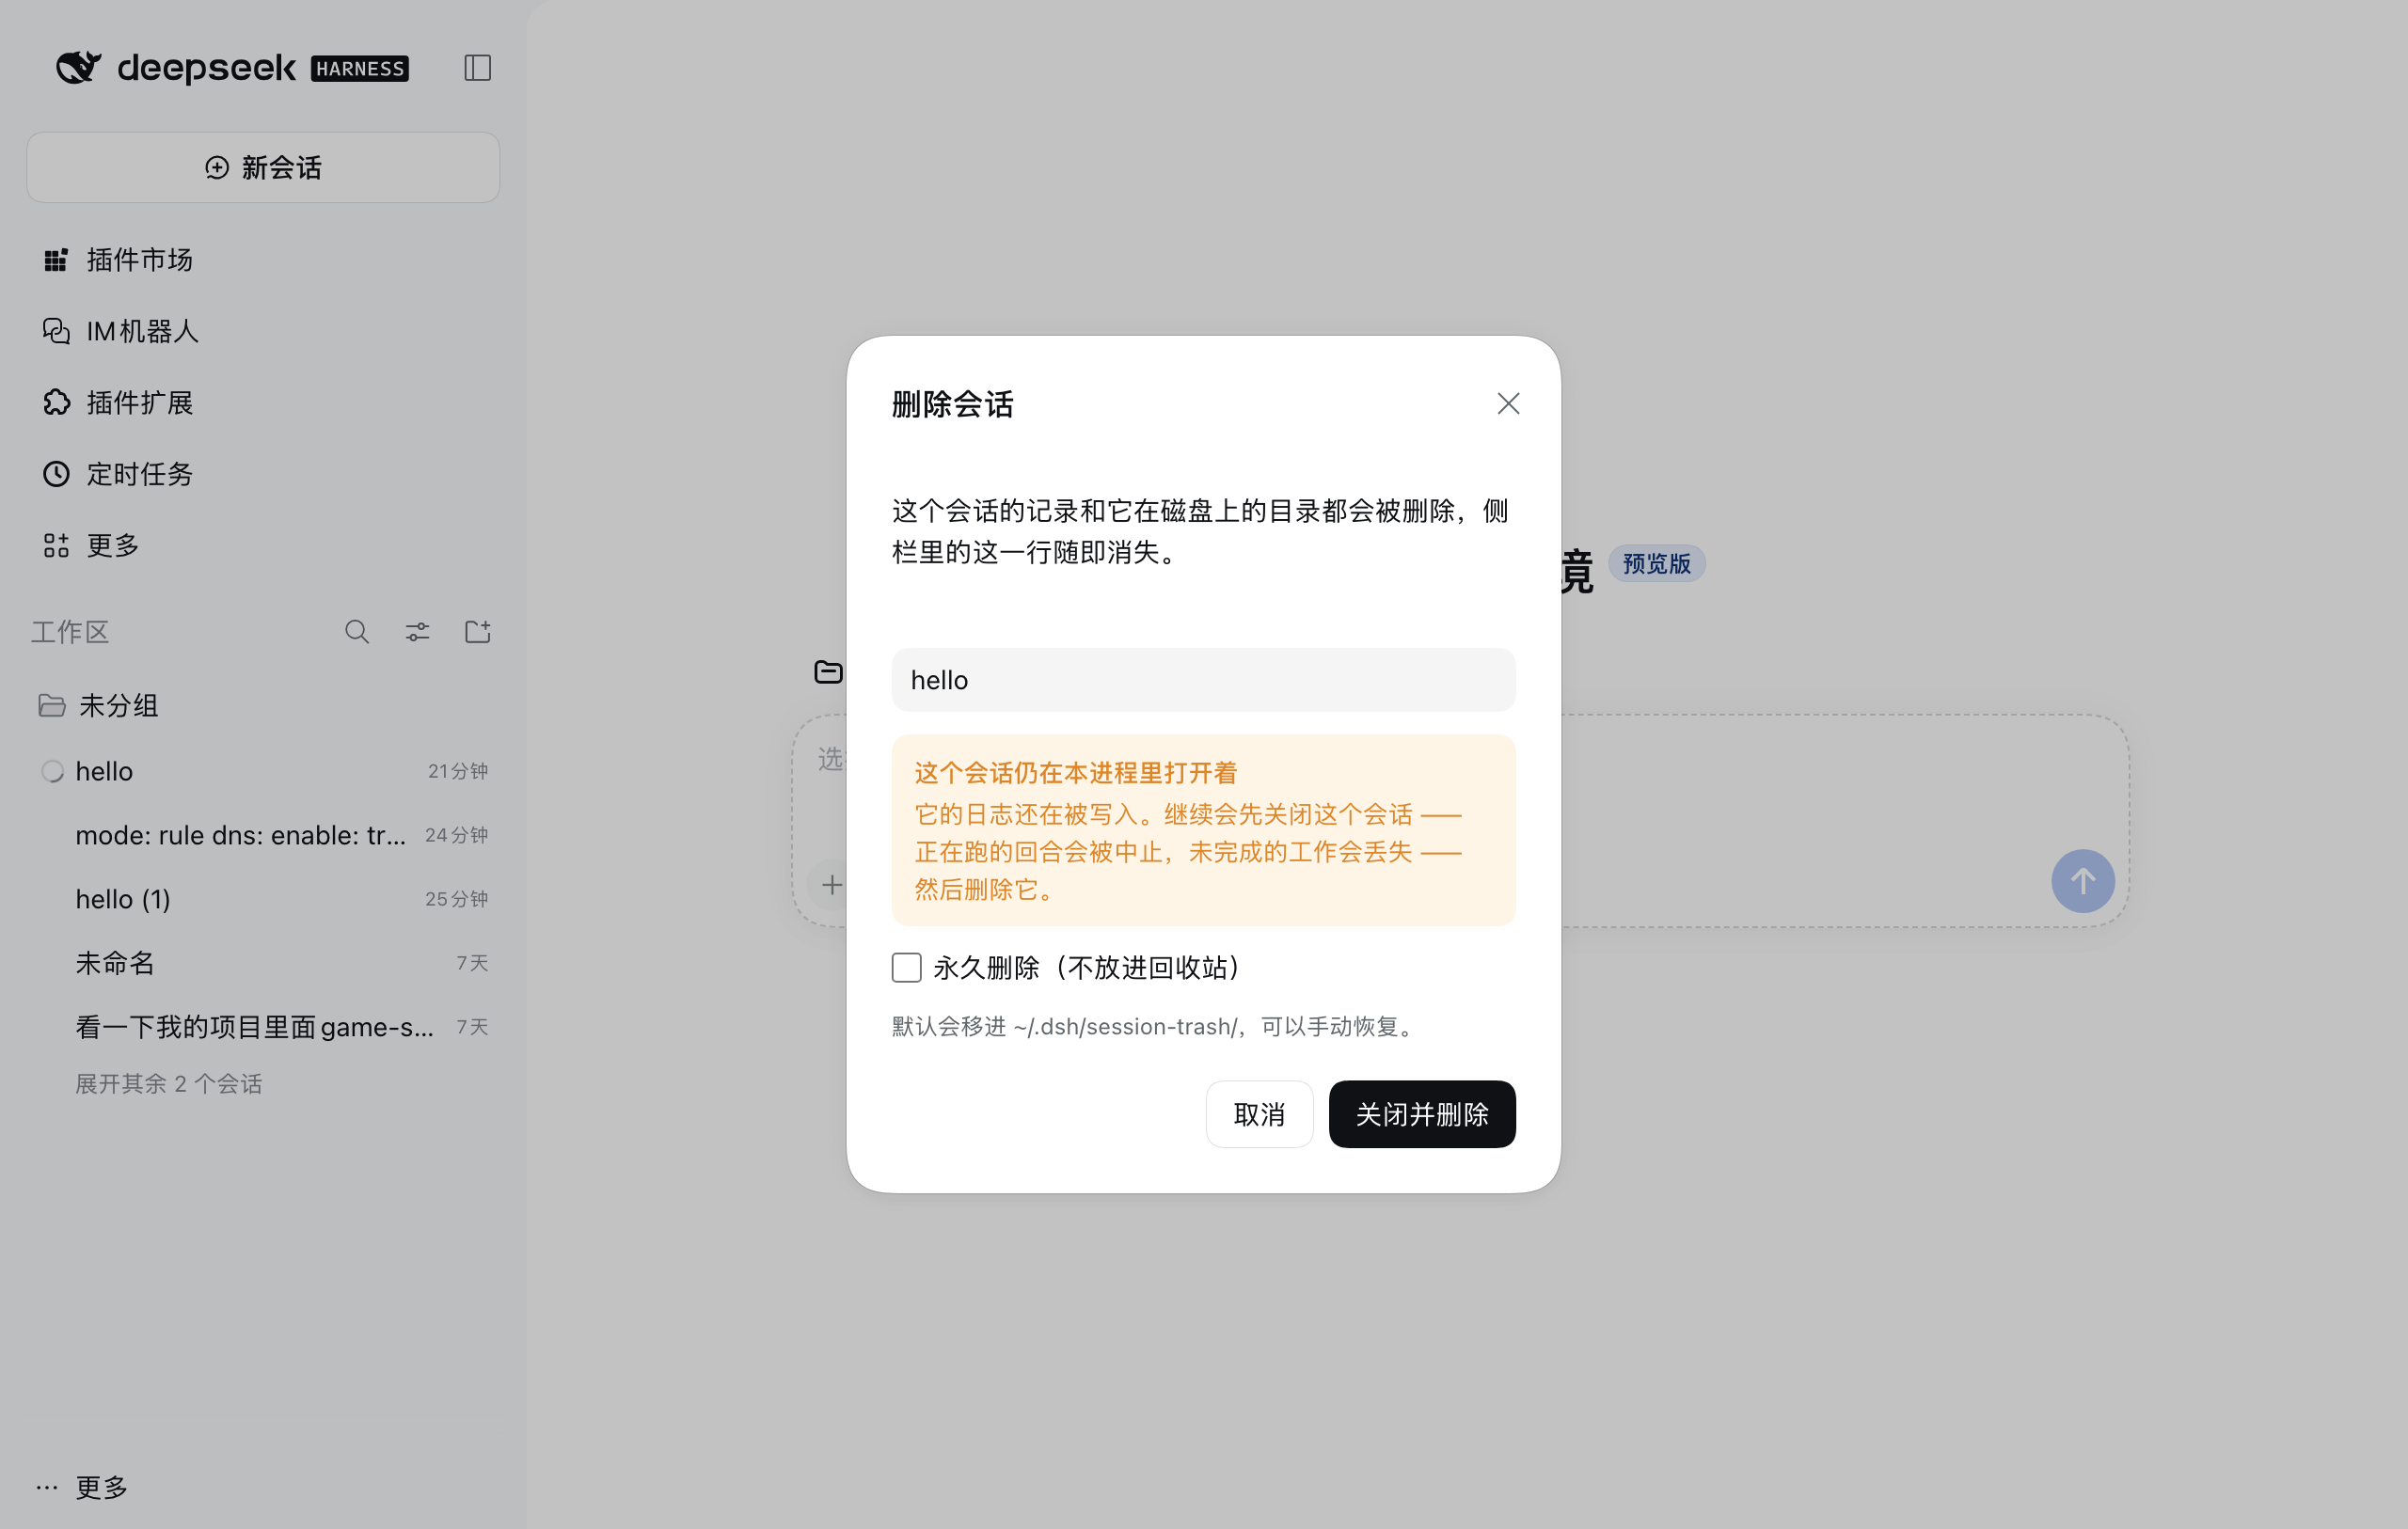Click the IM机器人 chat bubbles icon

(56, 331)
